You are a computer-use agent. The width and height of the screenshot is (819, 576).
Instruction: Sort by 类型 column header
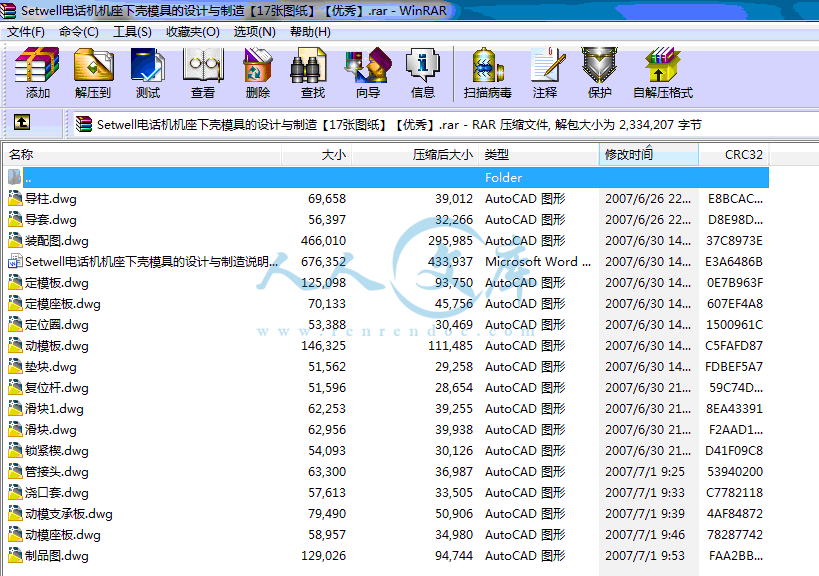click(539, 155)
